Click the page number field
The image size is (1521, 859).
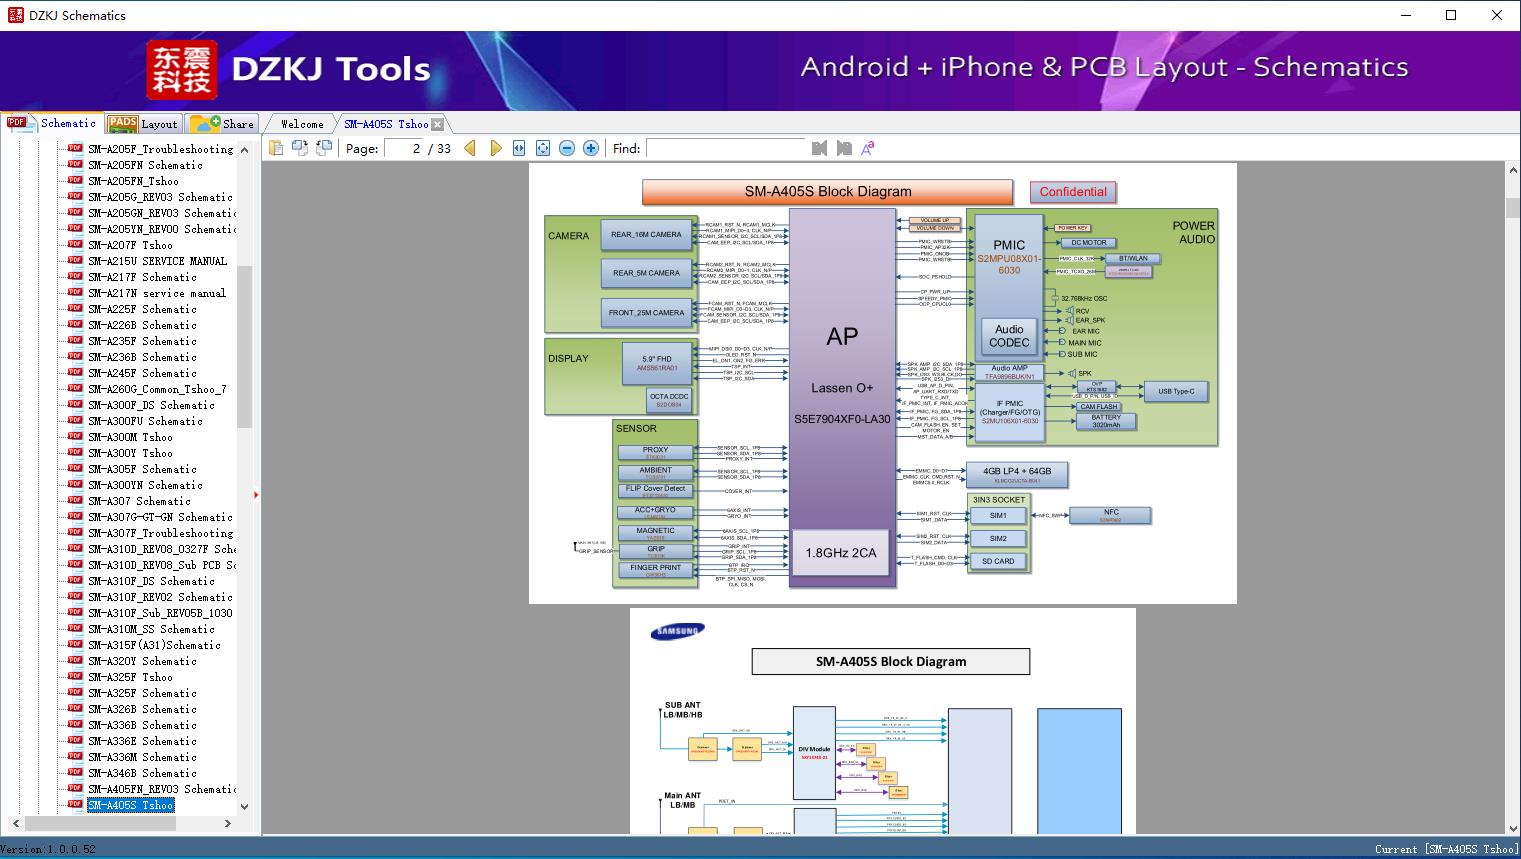pos(404,148)
